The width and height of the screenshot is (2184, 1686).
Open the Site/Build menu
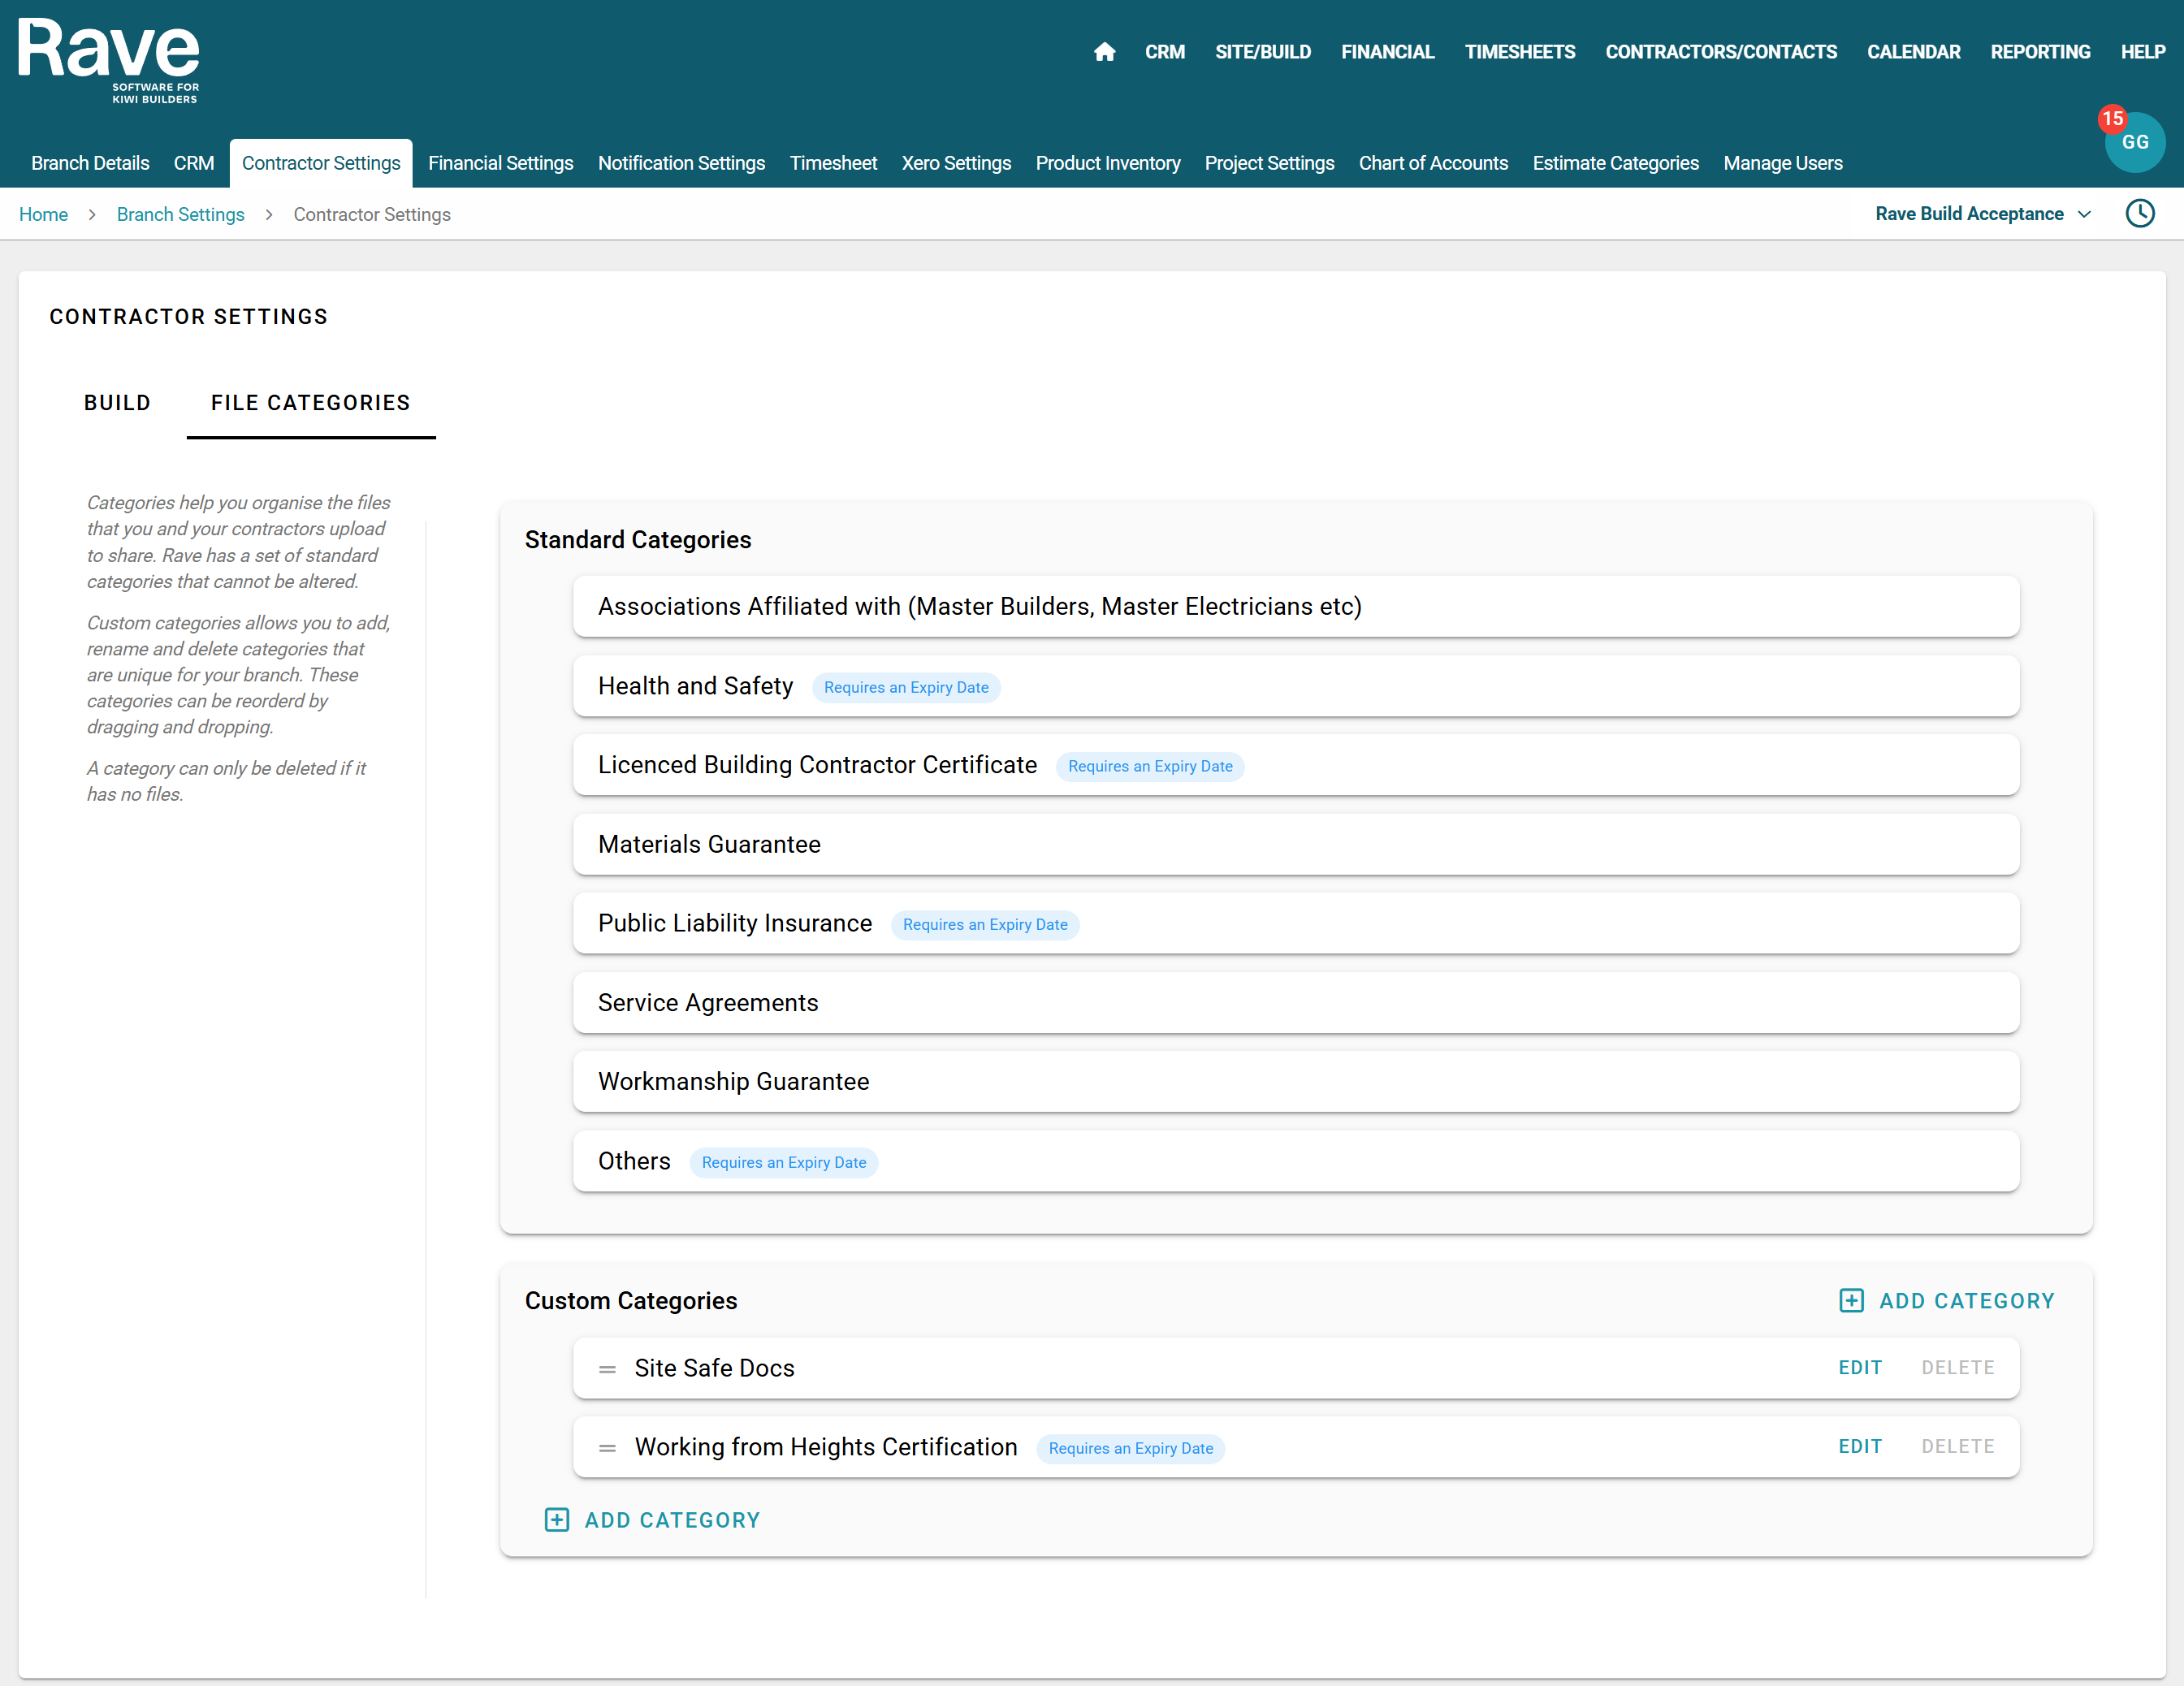(1262, 52)
